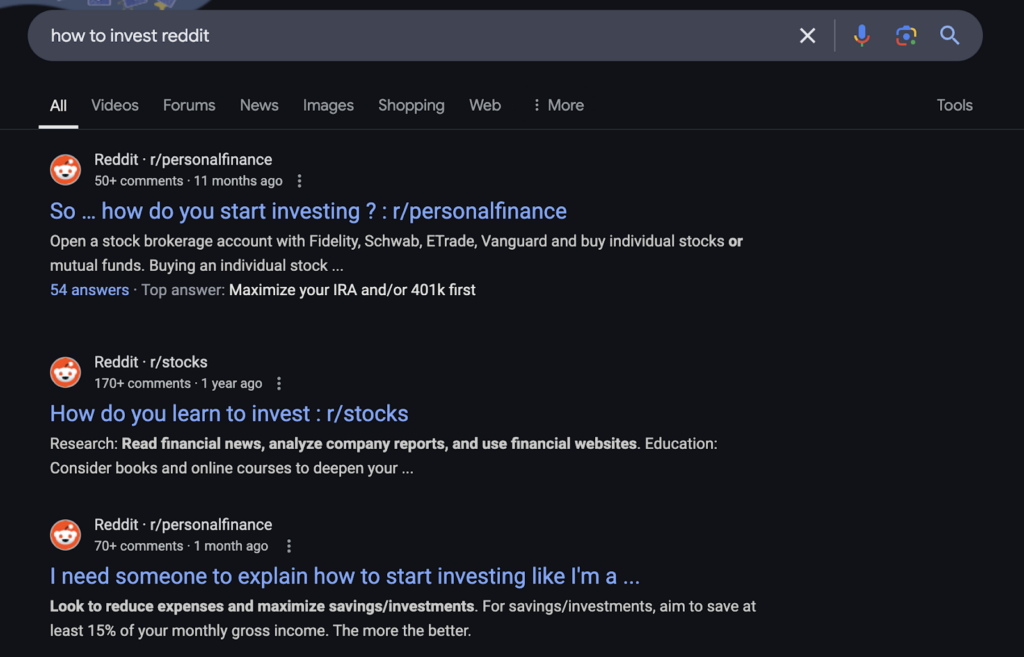Click Reddit icon beside '50+ comments' result

click(x=65, y=170)
